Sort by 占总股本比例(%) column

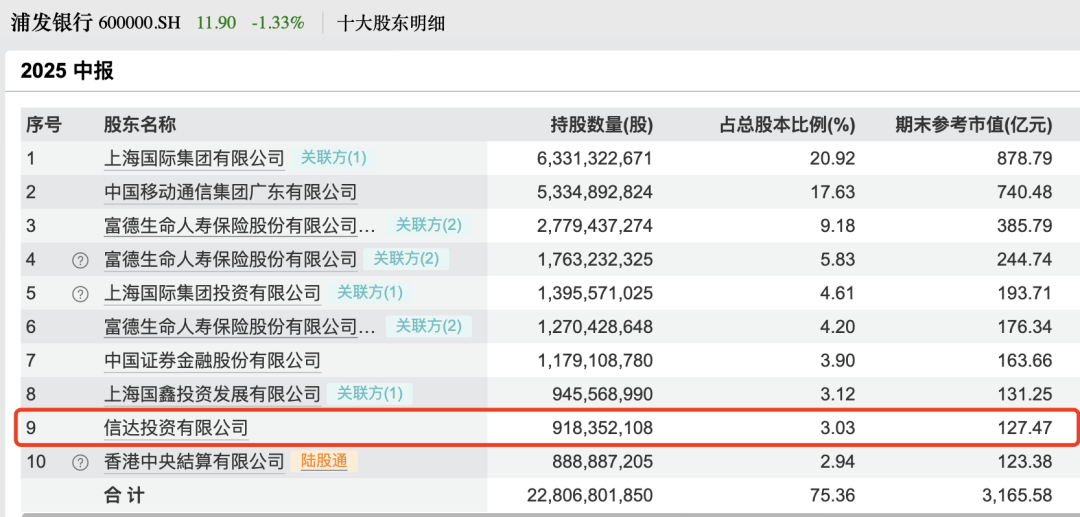[787, 125]
